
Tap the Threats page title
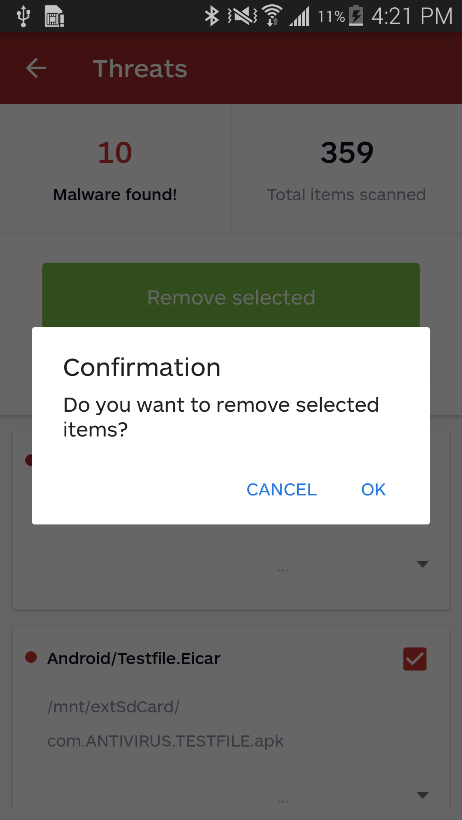coord(140,69)
